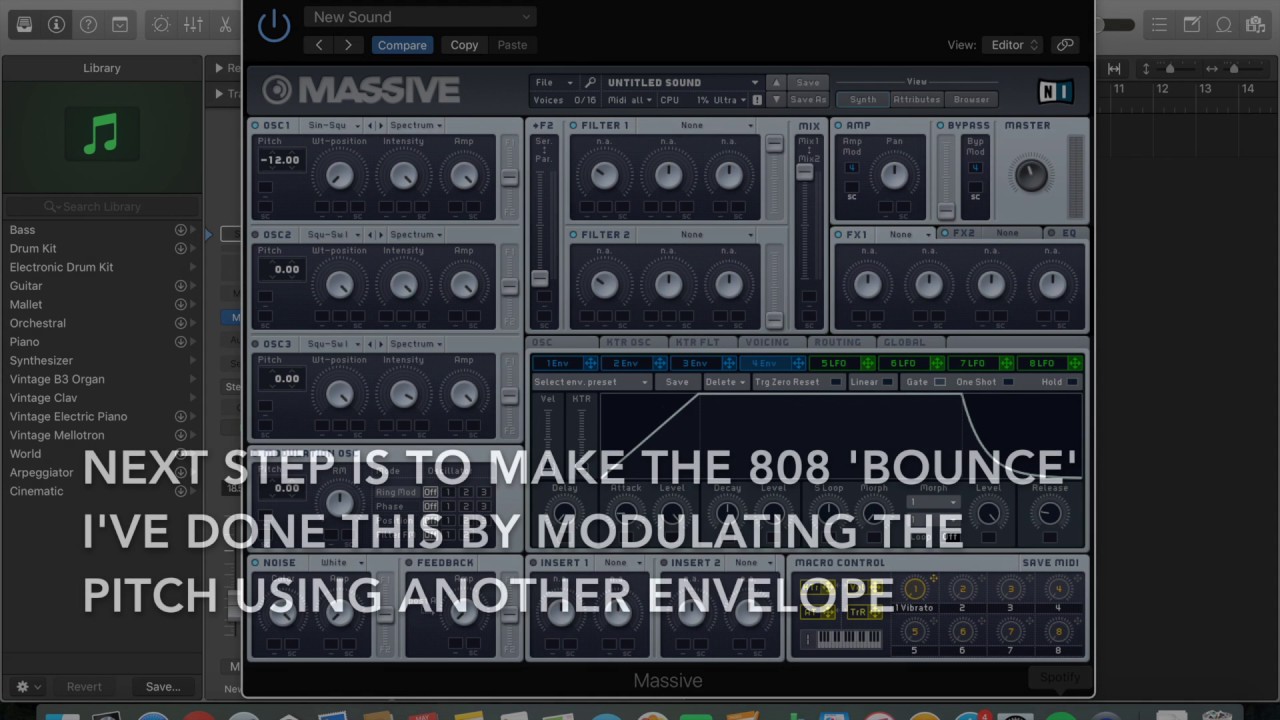Open the Quick Help question mark icon
The image size is (1280, 720).
point(88,25)
